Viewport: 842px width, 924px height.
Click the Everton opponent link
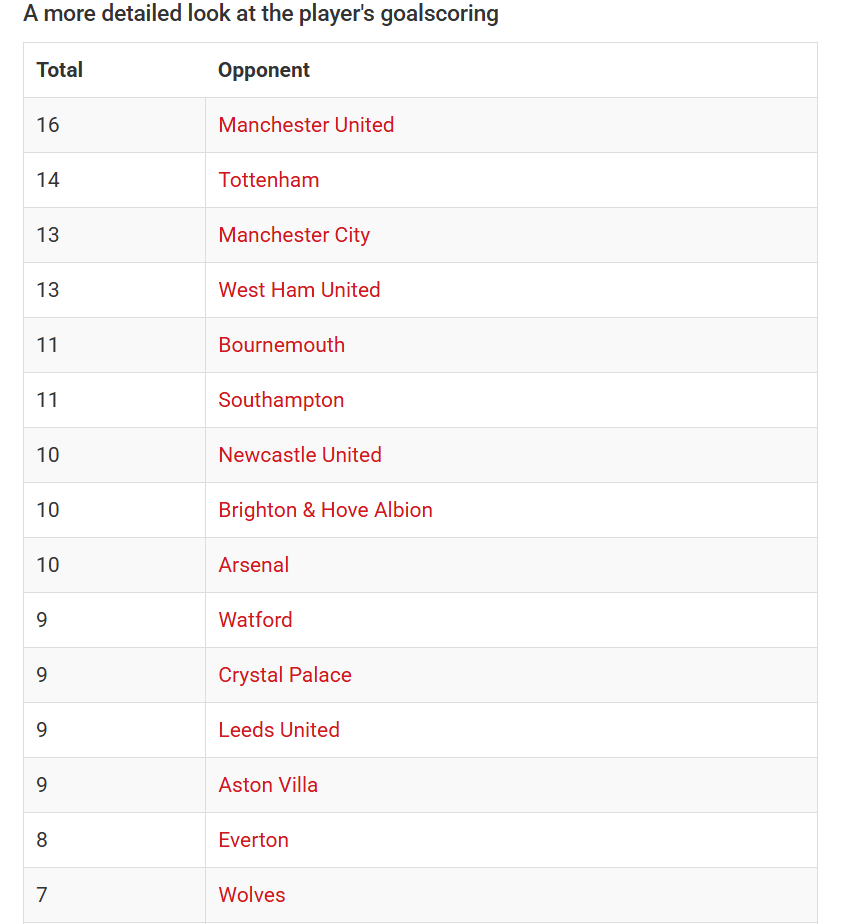tap(253, 840)
